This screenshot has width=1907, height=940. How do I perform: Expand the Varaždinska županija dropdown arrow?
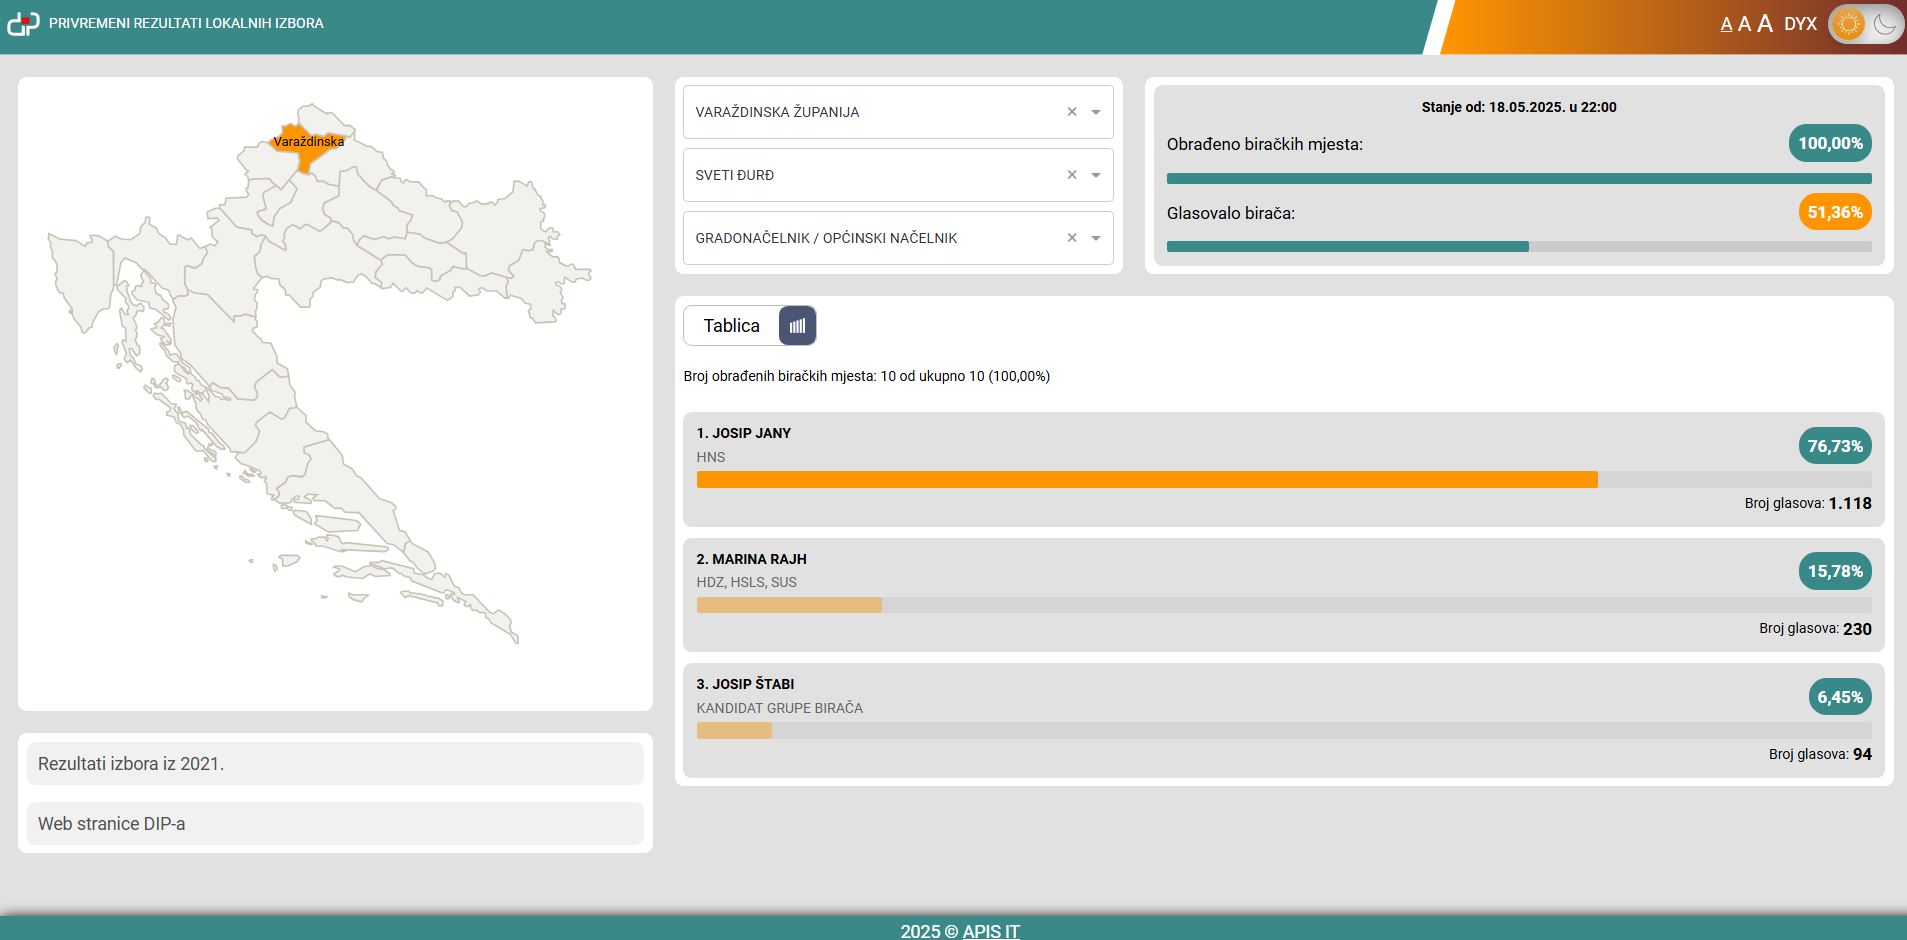coord(1096,112)
